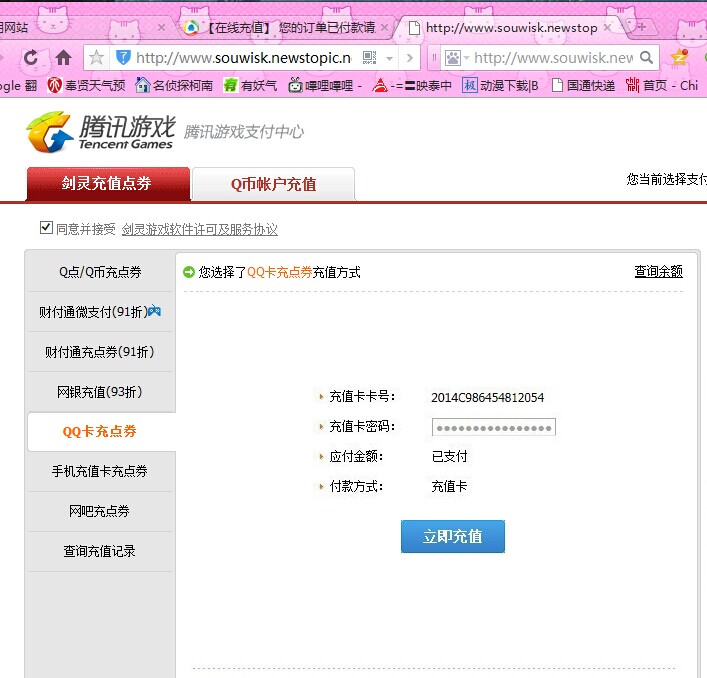Toggle the 同意并接受 agreement checkbox
This screenshot has width=707, height=678.
46,228
